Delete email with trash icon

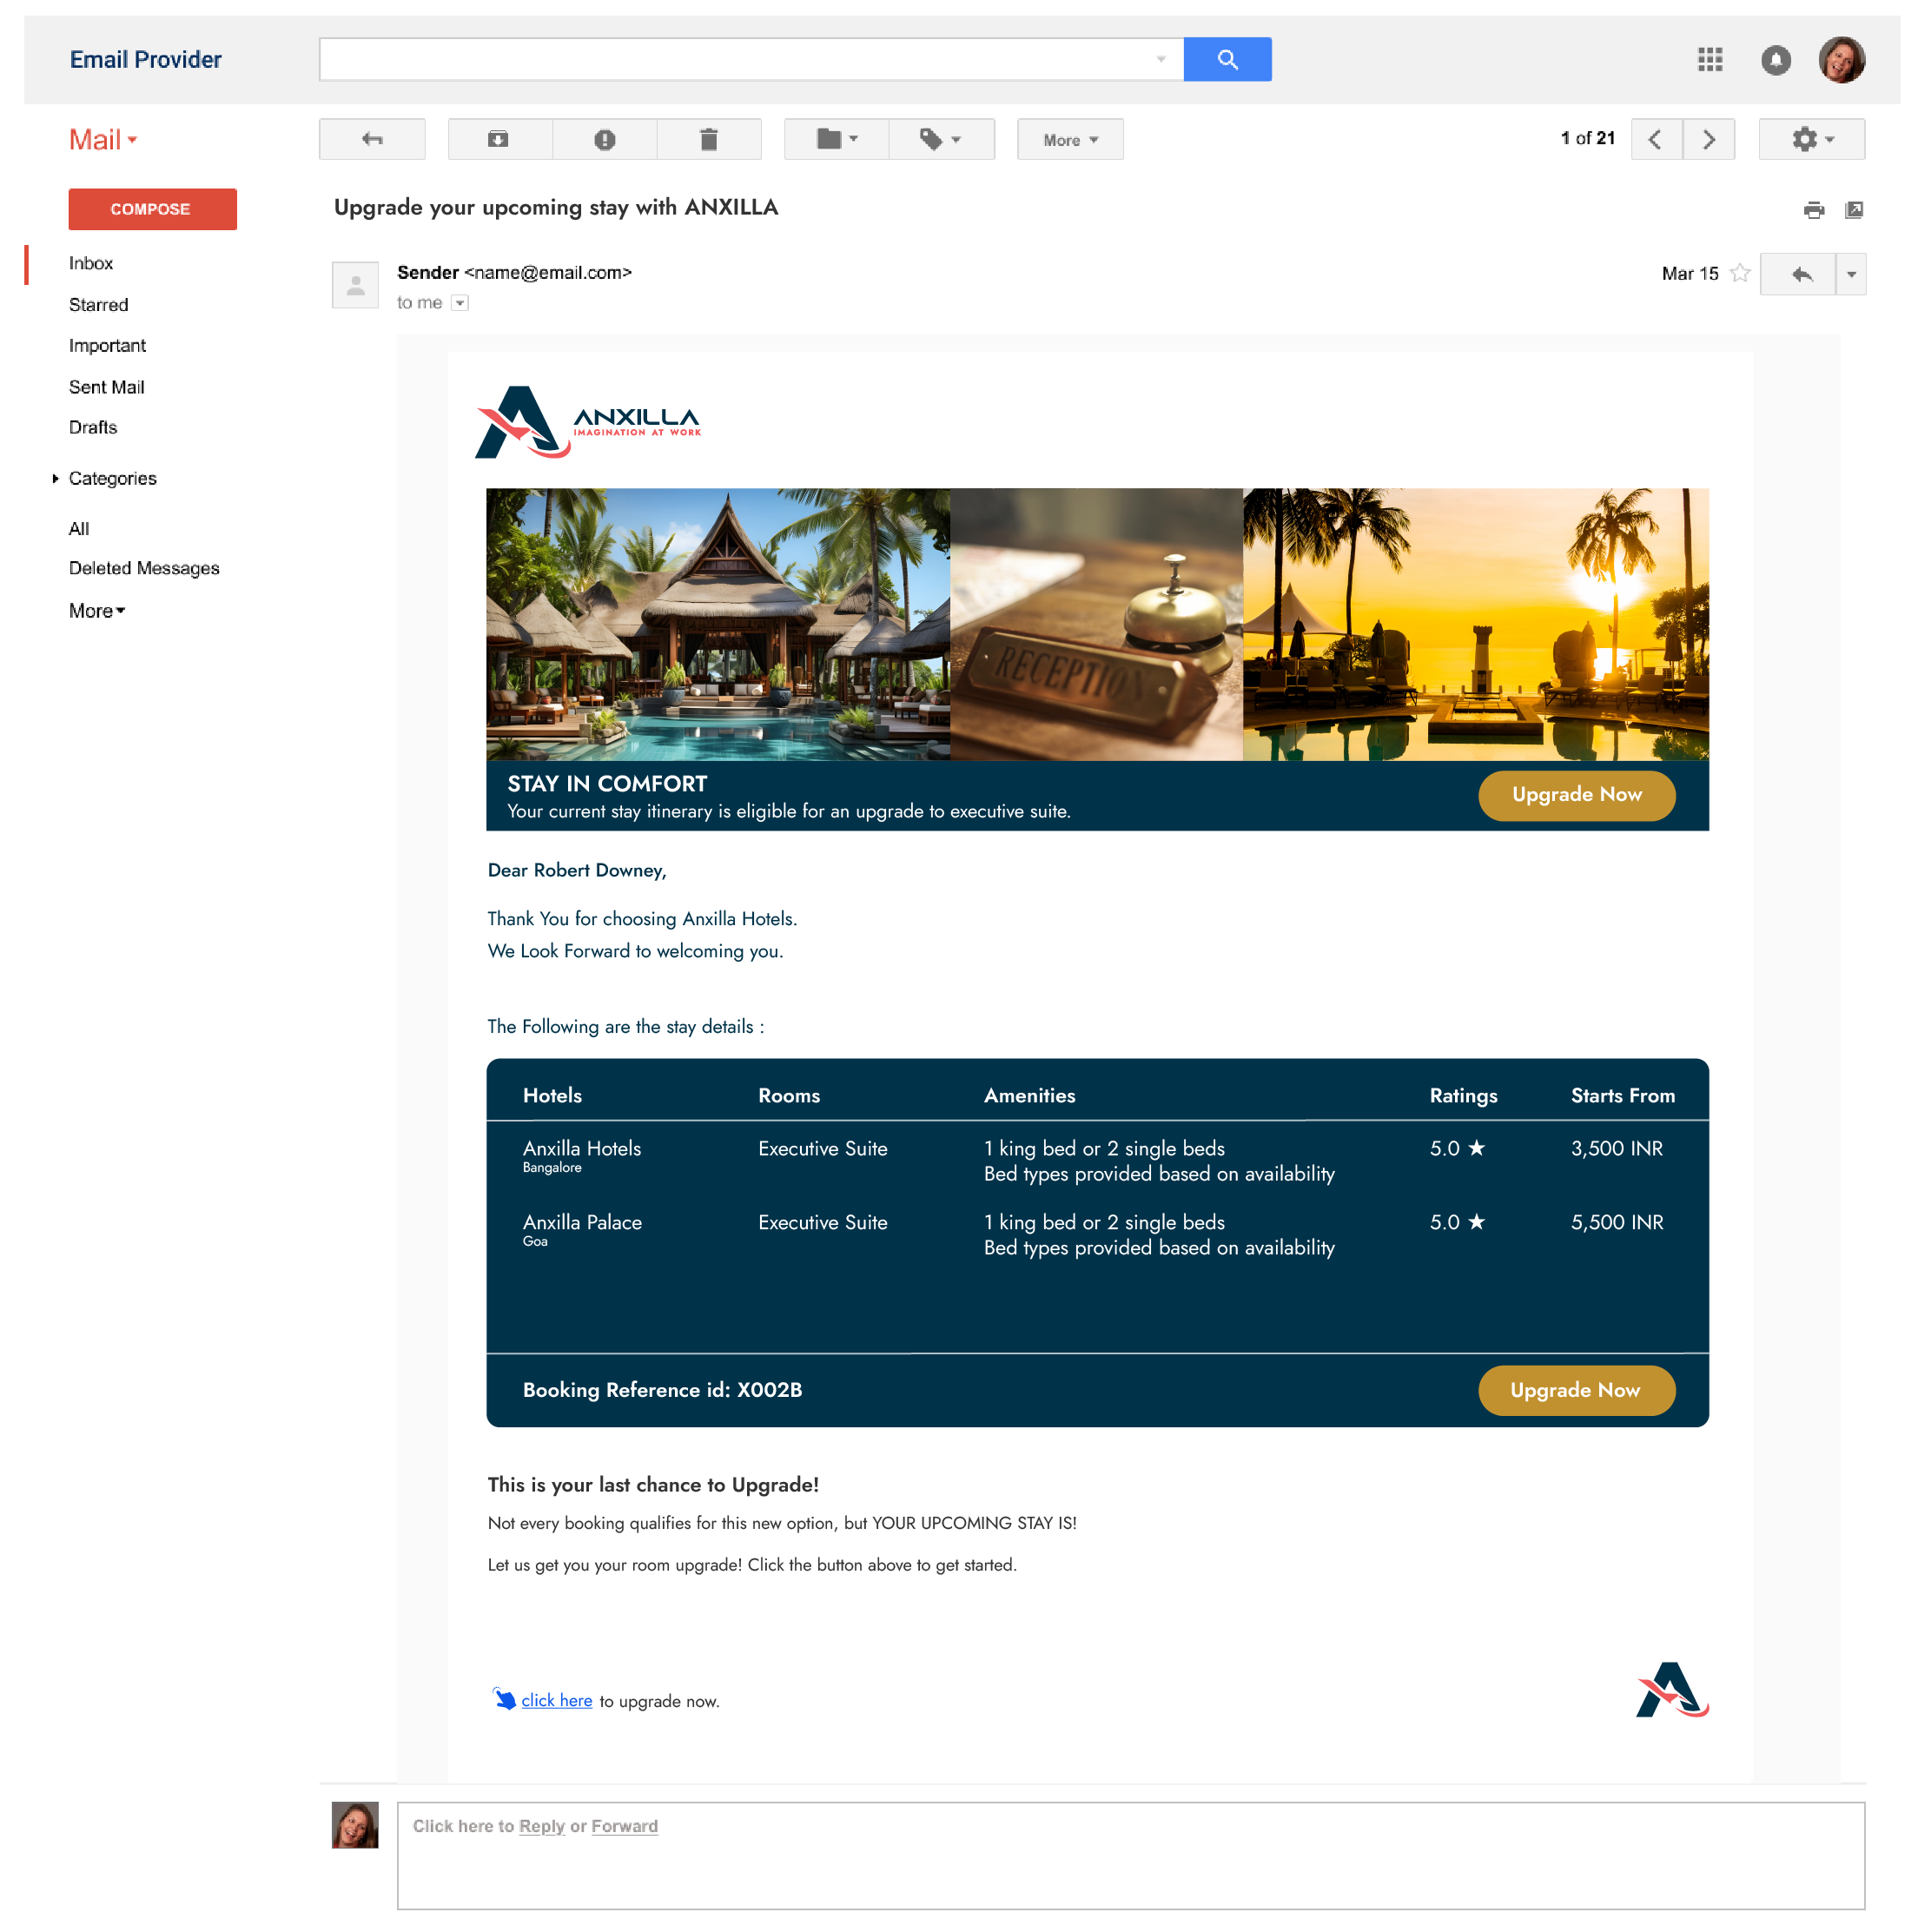point(708,139)
